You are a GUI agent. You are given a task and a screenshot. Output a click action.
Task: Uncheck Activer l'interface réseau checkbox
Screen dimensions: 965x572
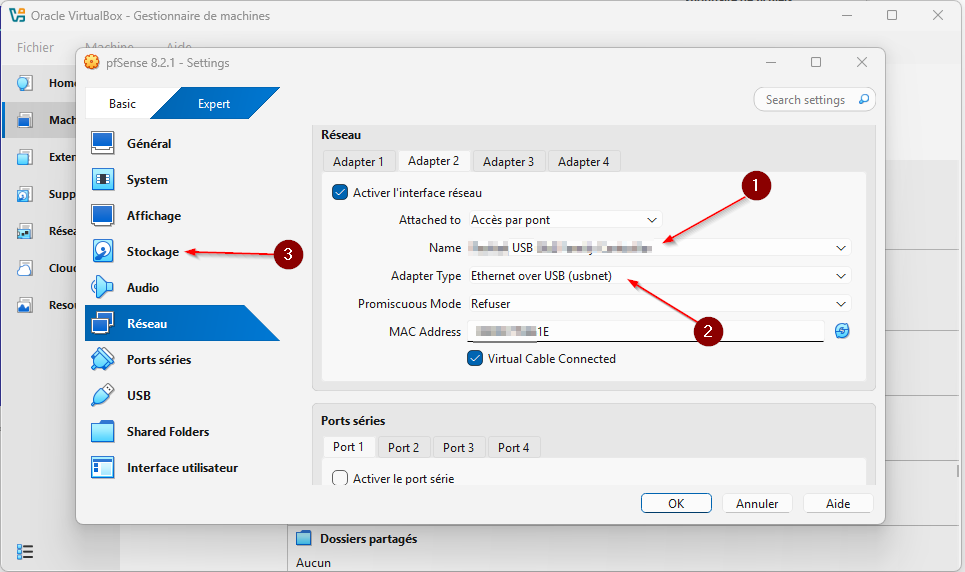[x=340, y=193]
